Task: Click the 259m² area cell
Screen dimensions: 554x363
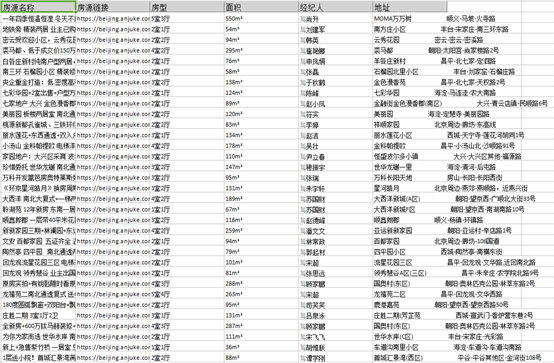Action: pyautogui.click(x=261, y=230)
